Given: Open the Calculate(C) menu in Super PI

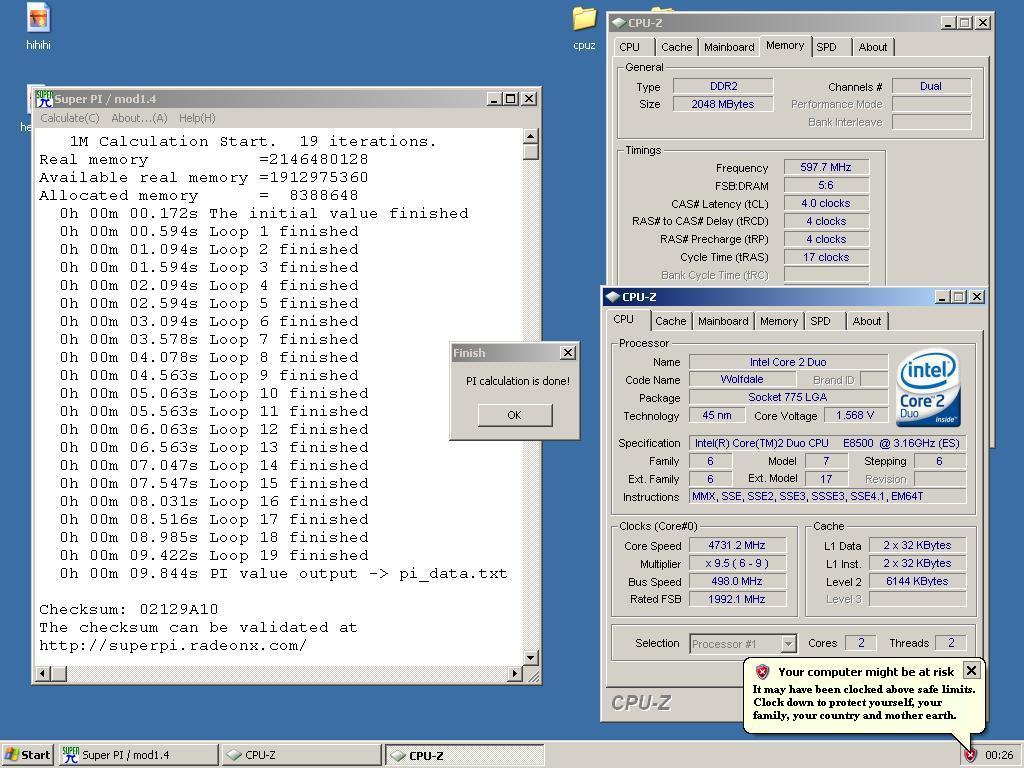Looking at the screenshot, I should click(x=70, y=118).
